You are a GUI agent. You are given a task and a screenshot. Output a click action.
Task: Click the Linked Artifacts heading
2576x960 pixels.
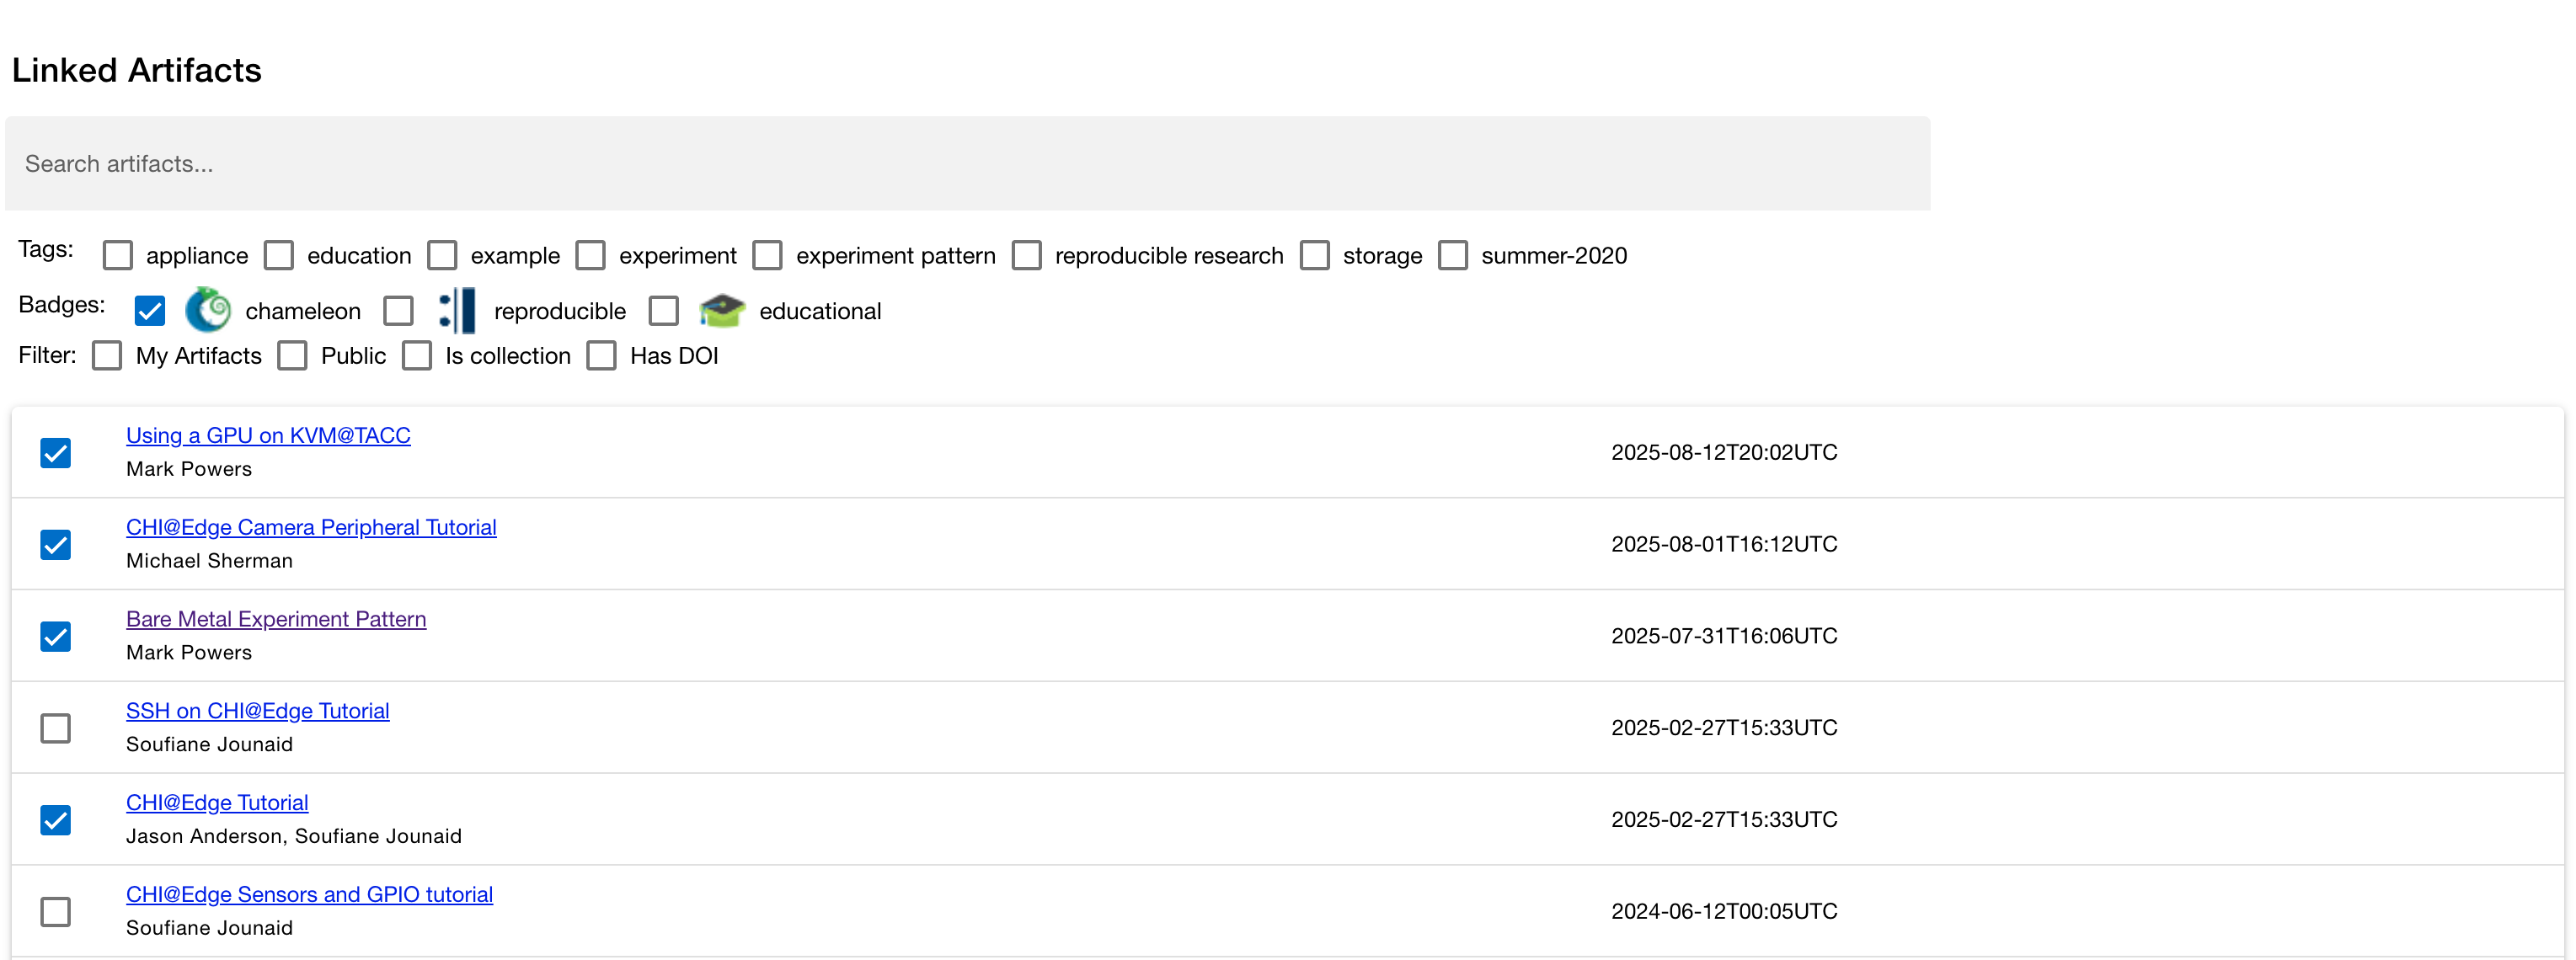point(137,70)
